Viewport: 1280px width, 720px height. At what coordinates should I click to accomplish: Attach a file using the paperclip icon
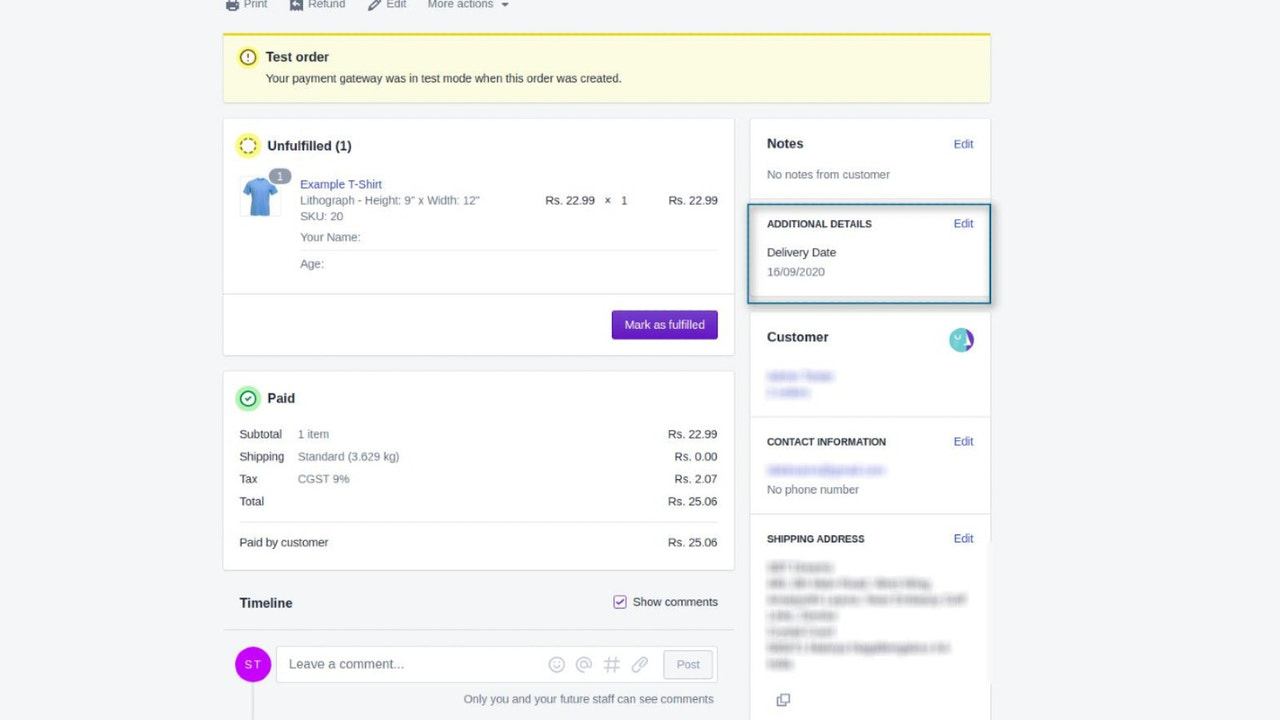pos(640,664)
